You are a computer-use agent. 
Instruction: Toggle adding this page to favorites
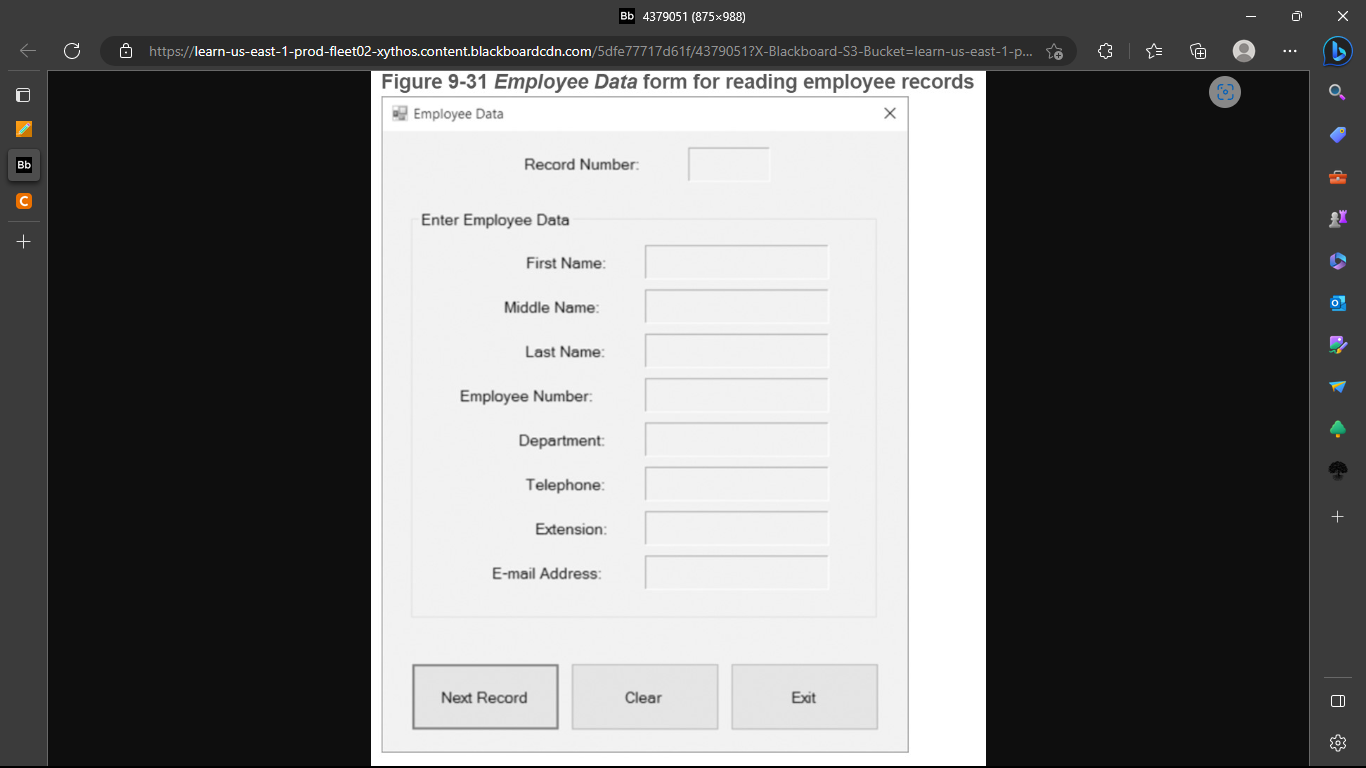1055,51
